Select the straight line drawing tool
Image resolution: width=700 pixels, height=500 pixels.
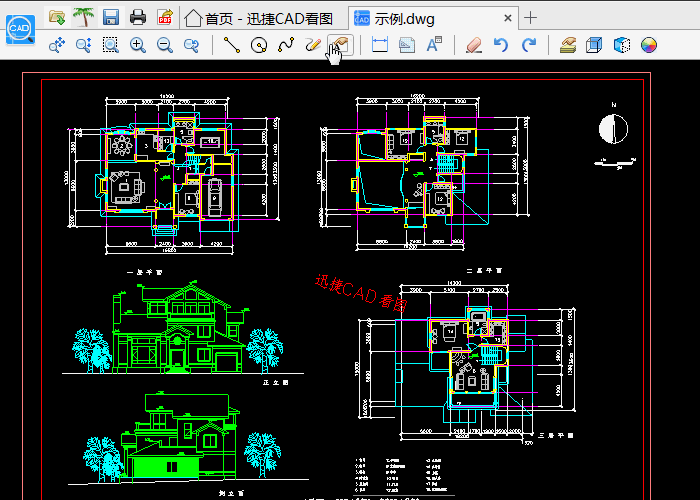click(232, 45)
